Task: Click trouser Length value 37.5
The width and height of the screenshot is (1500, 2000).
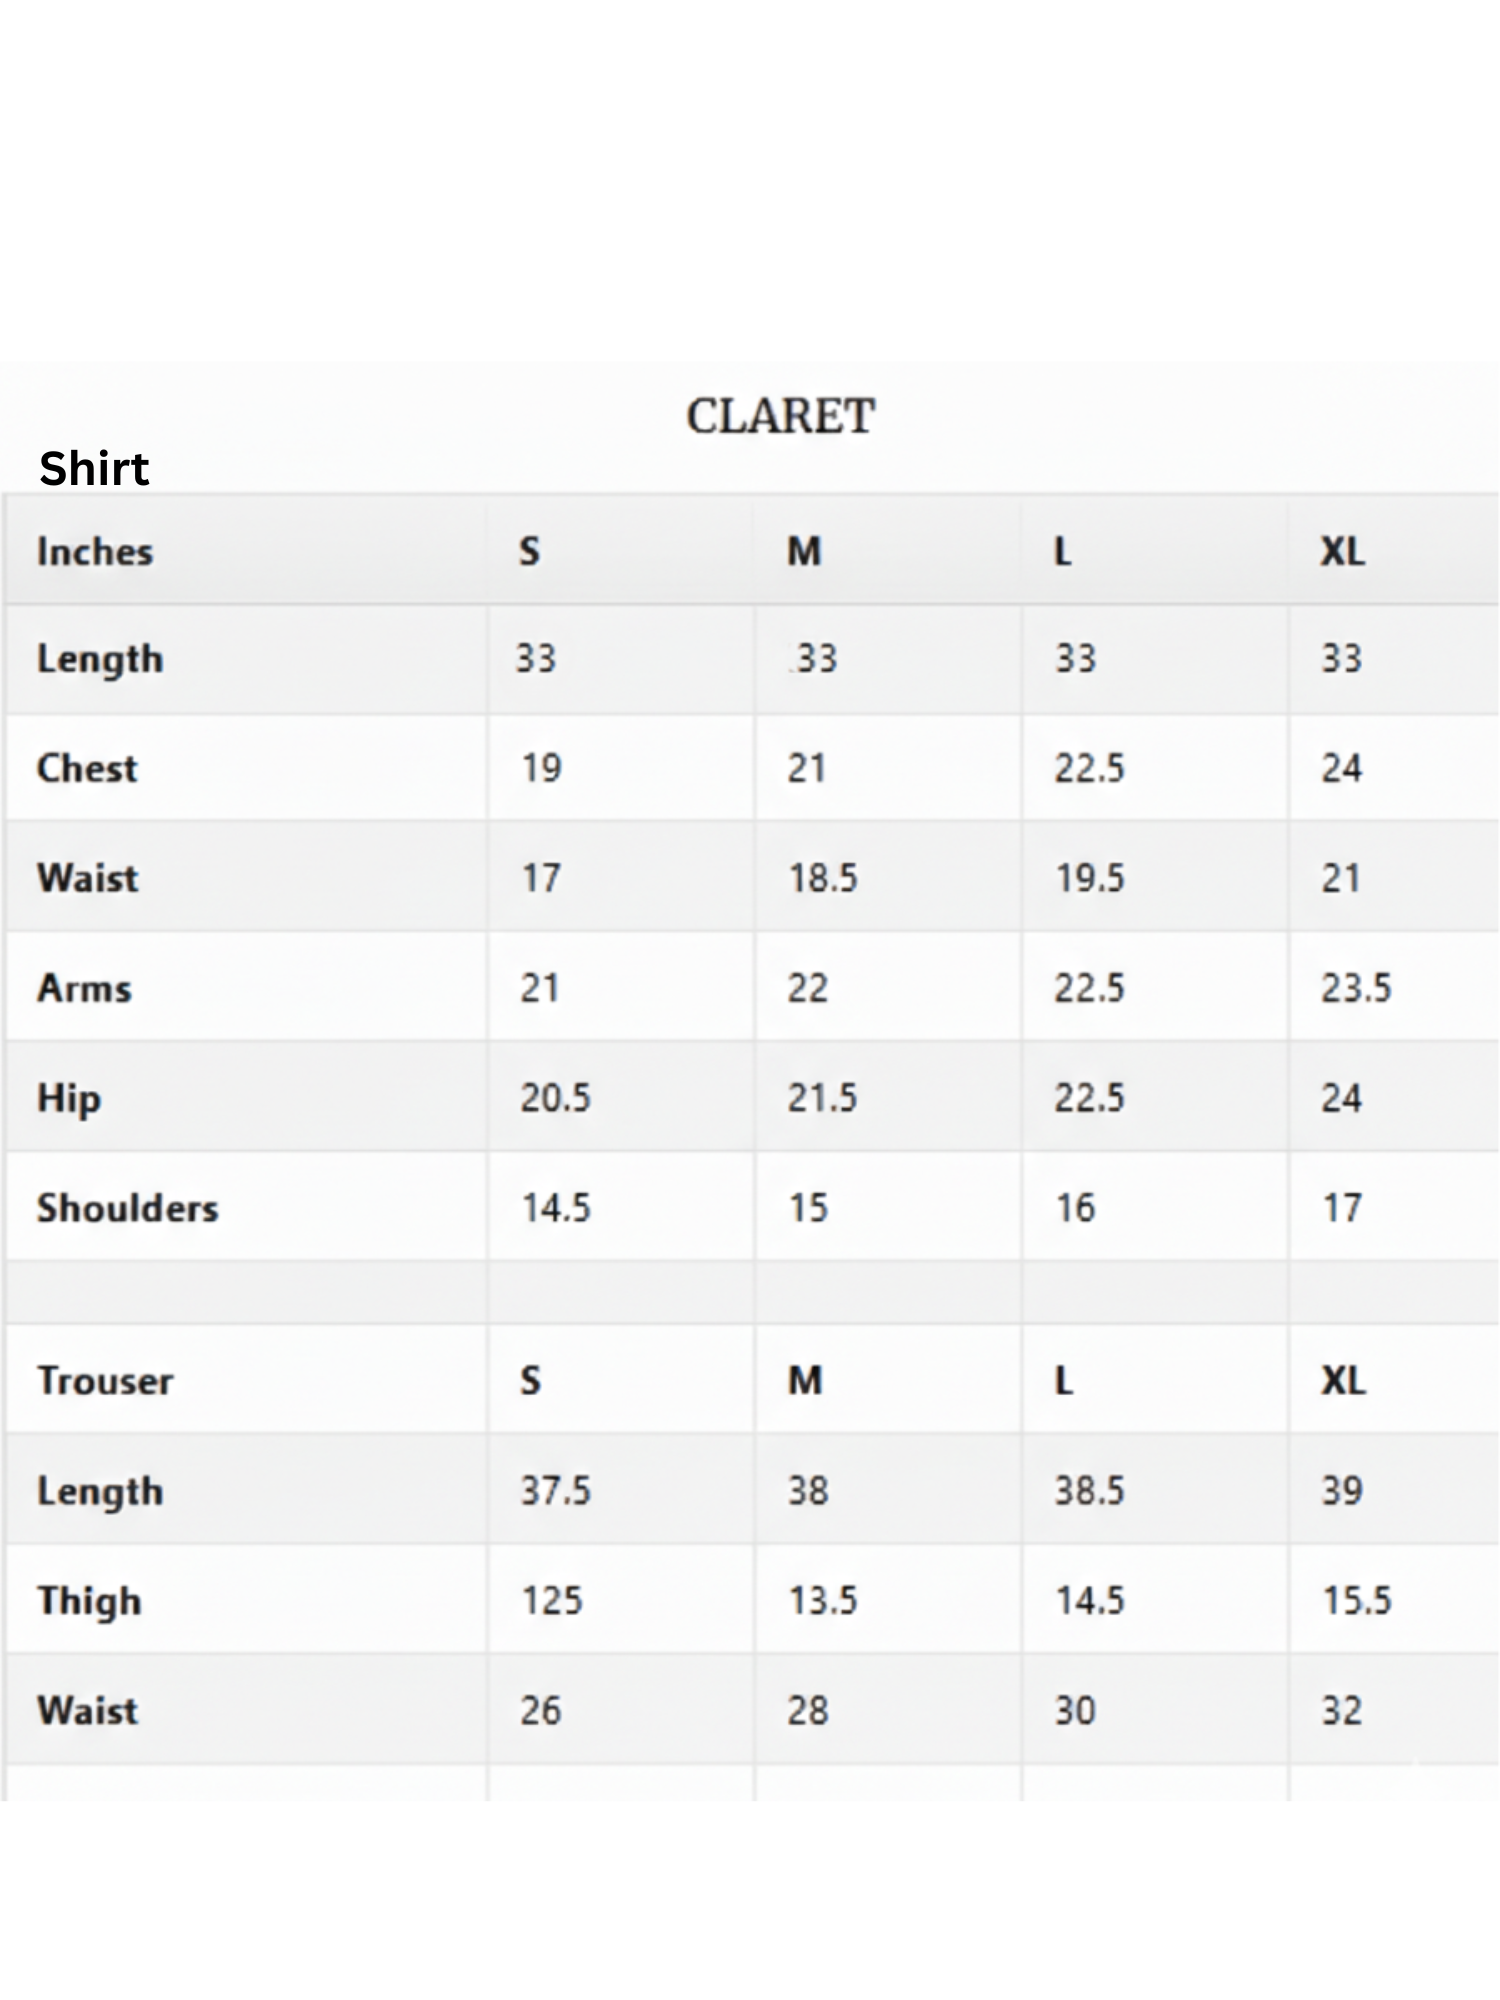Action: tap(555, 1491)
